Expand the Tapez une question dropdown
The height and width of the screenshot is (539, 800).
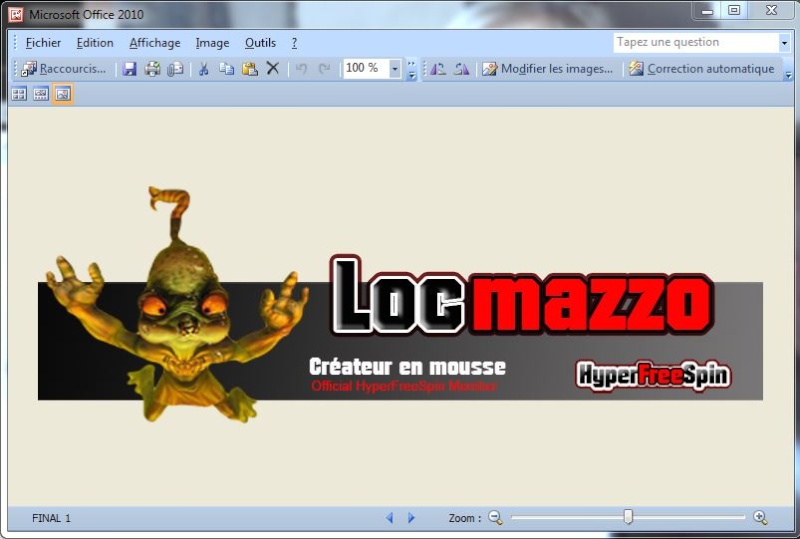(x=785, y=43)
